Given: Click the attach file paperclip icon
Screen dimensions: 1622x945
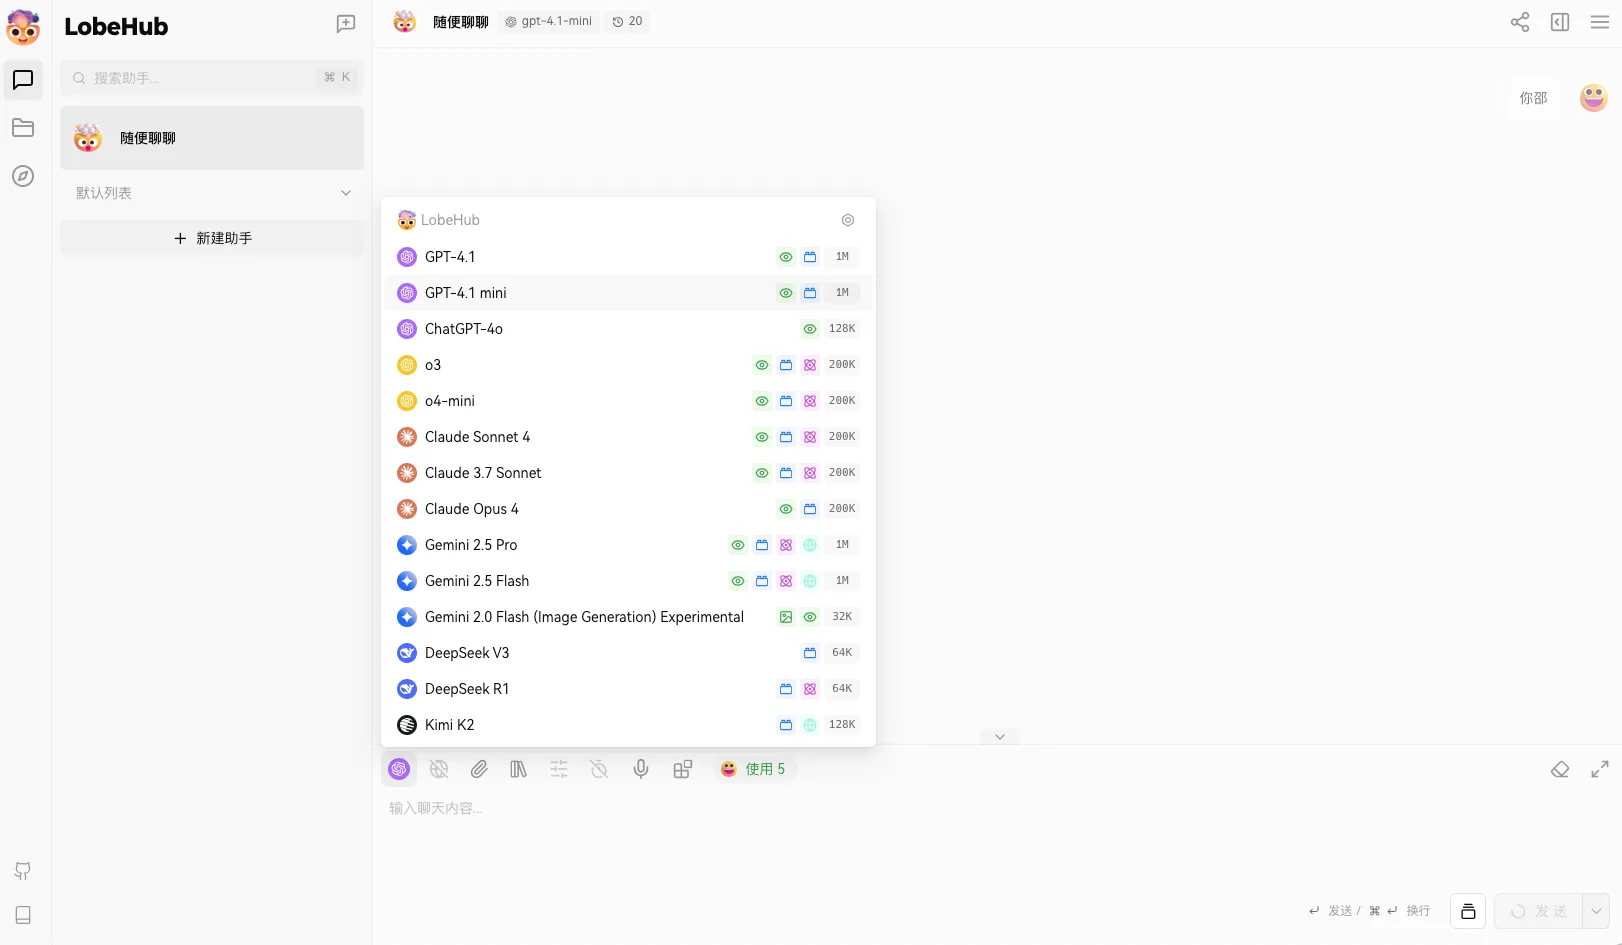Looking at the screenshot, I should (x=479, y=769).
